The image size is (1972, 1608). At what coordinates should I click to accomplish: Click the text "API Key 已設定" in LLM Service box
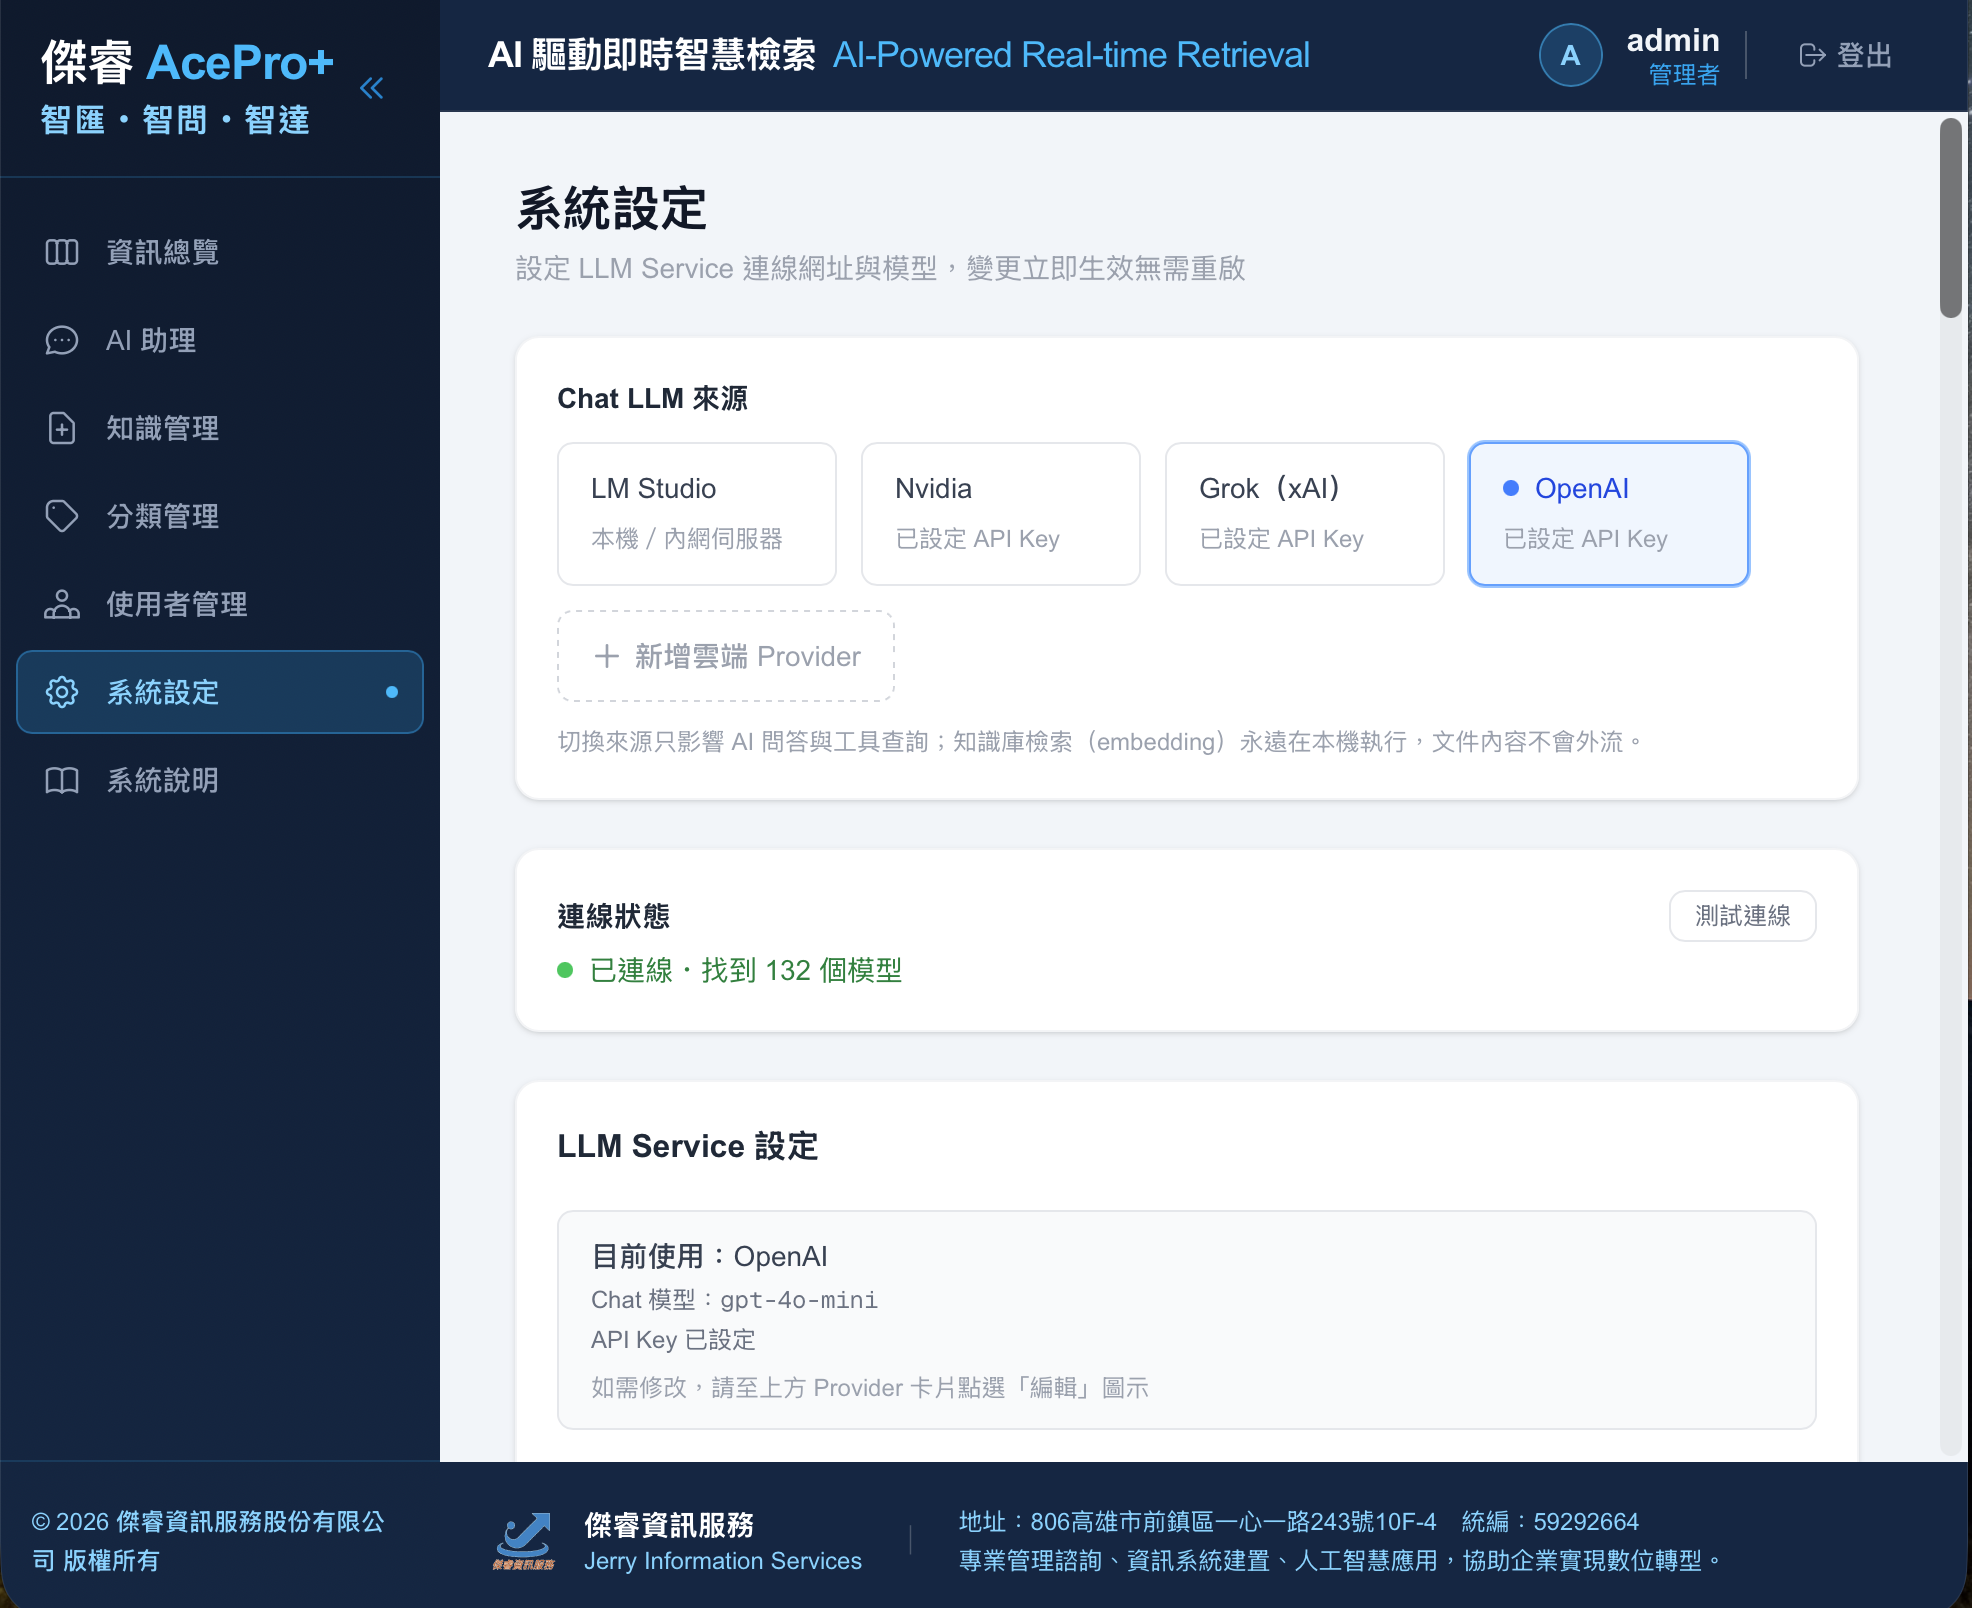point(674,1340)
